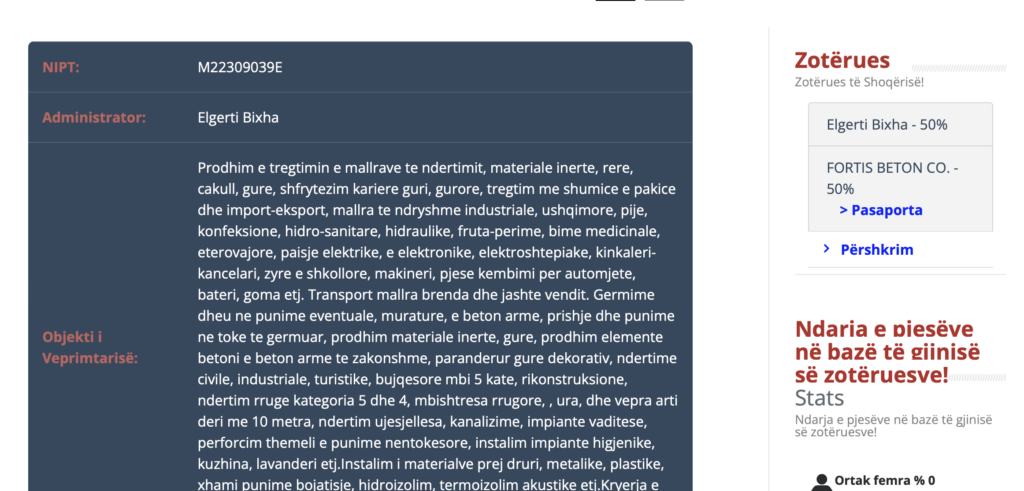
Task: Click the NIPT value M22309039E
Action: 240,67
